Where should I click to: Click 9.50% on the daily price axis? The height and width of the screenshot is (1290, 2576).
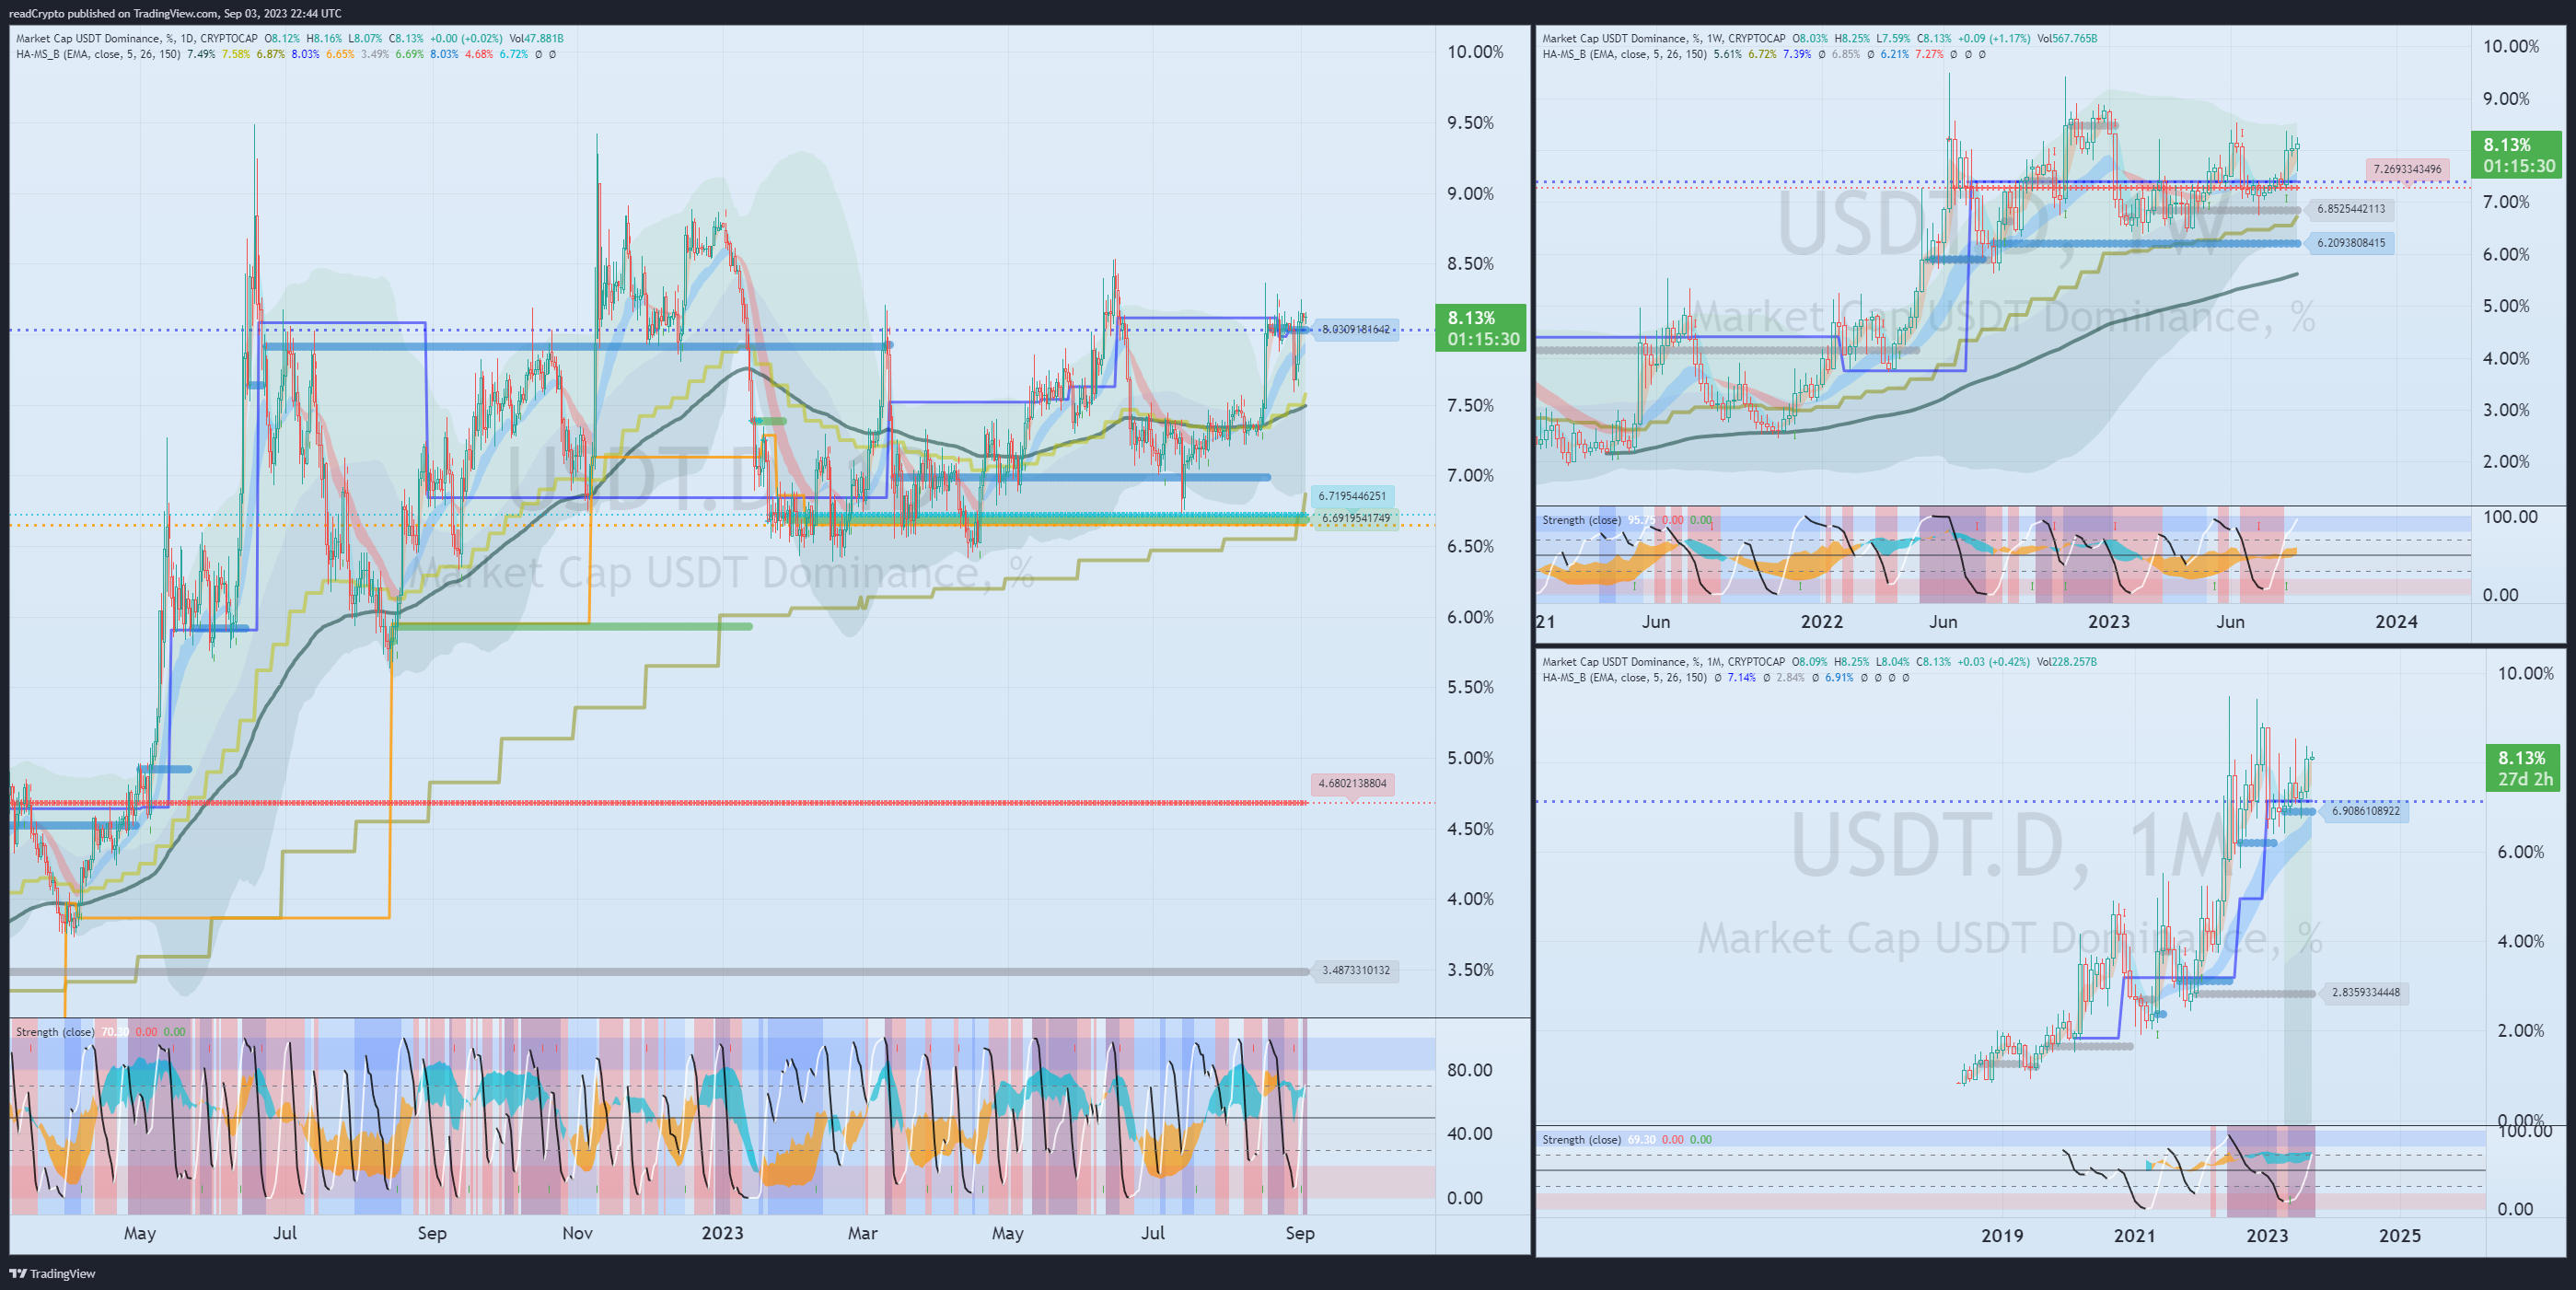(x=1470, y=123)
